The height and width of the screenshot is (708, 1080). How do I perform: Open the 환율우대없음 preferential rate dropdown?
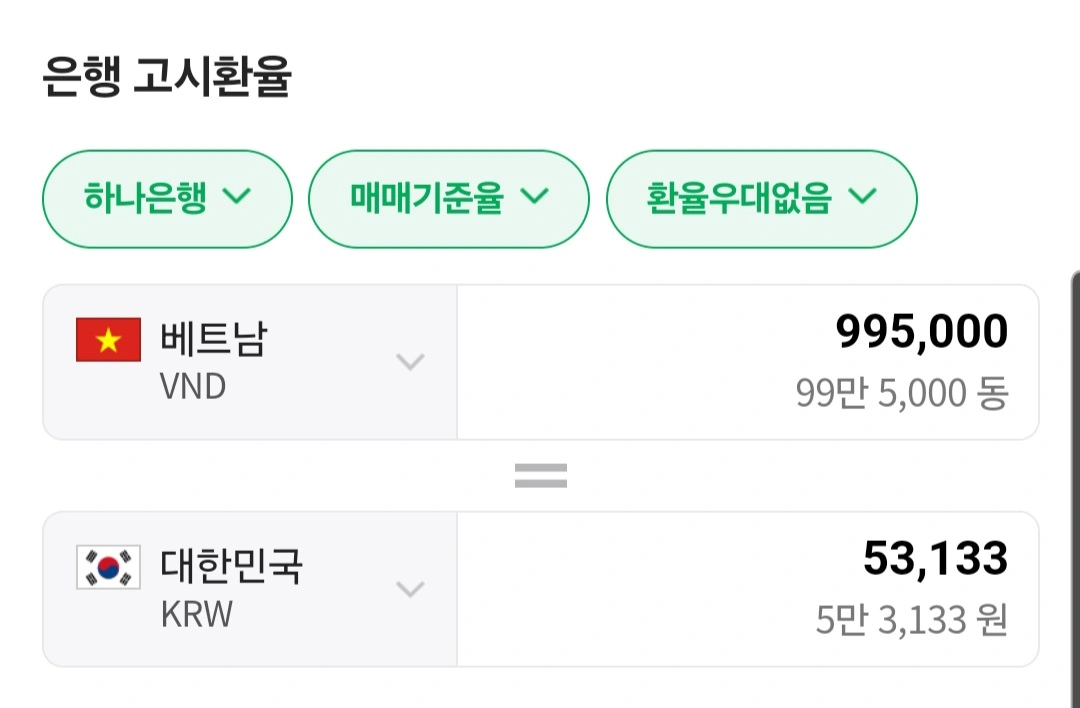(762, 199)
